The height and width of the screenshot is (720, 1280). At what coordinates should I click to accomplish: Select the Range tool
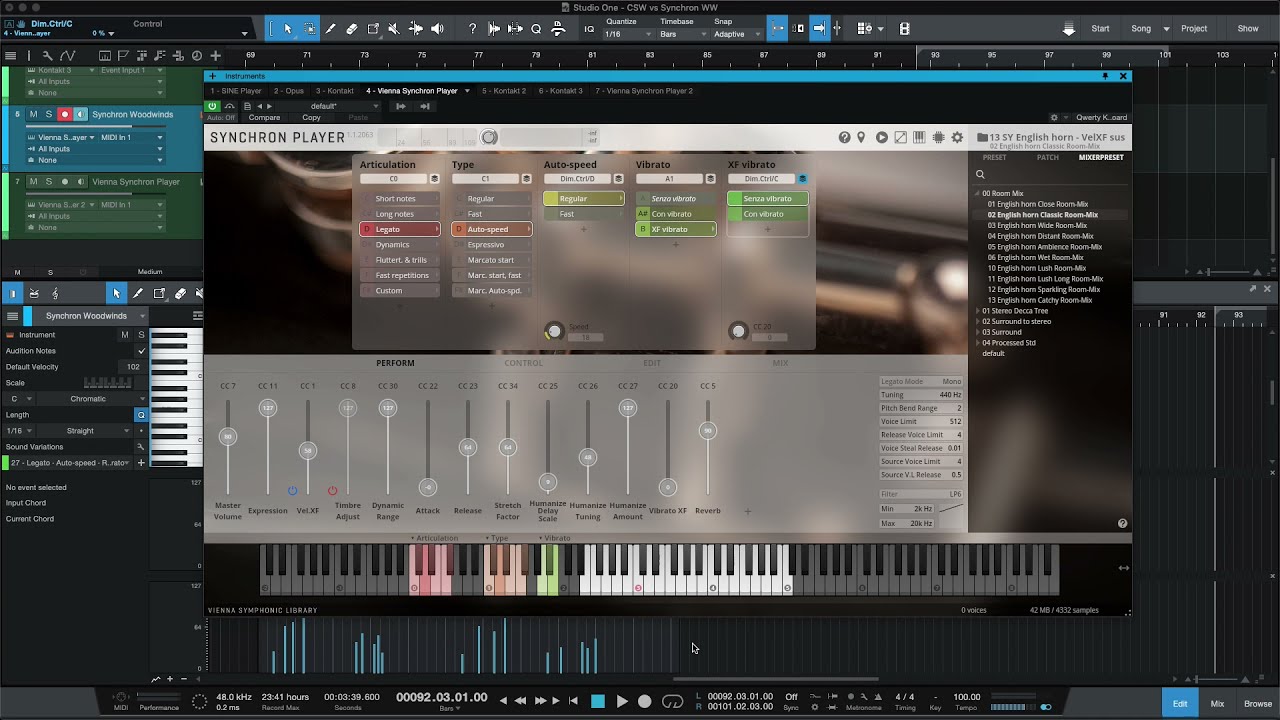tap(309, 29)
